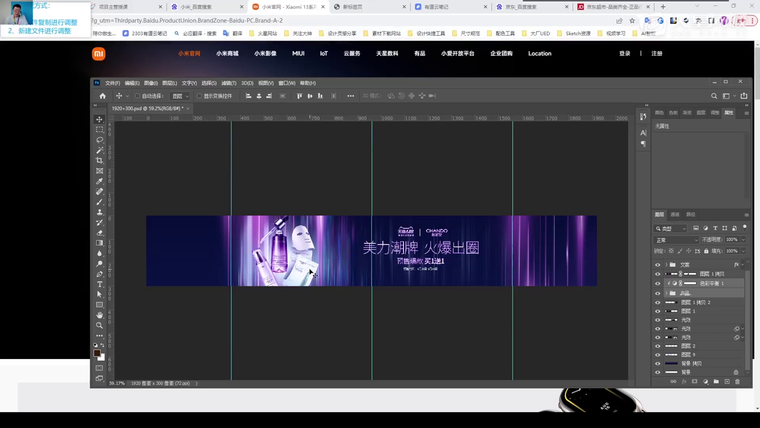The width and height of the screenshot is (760, 428).
Task: Hide the 背景 layer using its eye icon
Action: pyautogui.click(x=658, y=372)
